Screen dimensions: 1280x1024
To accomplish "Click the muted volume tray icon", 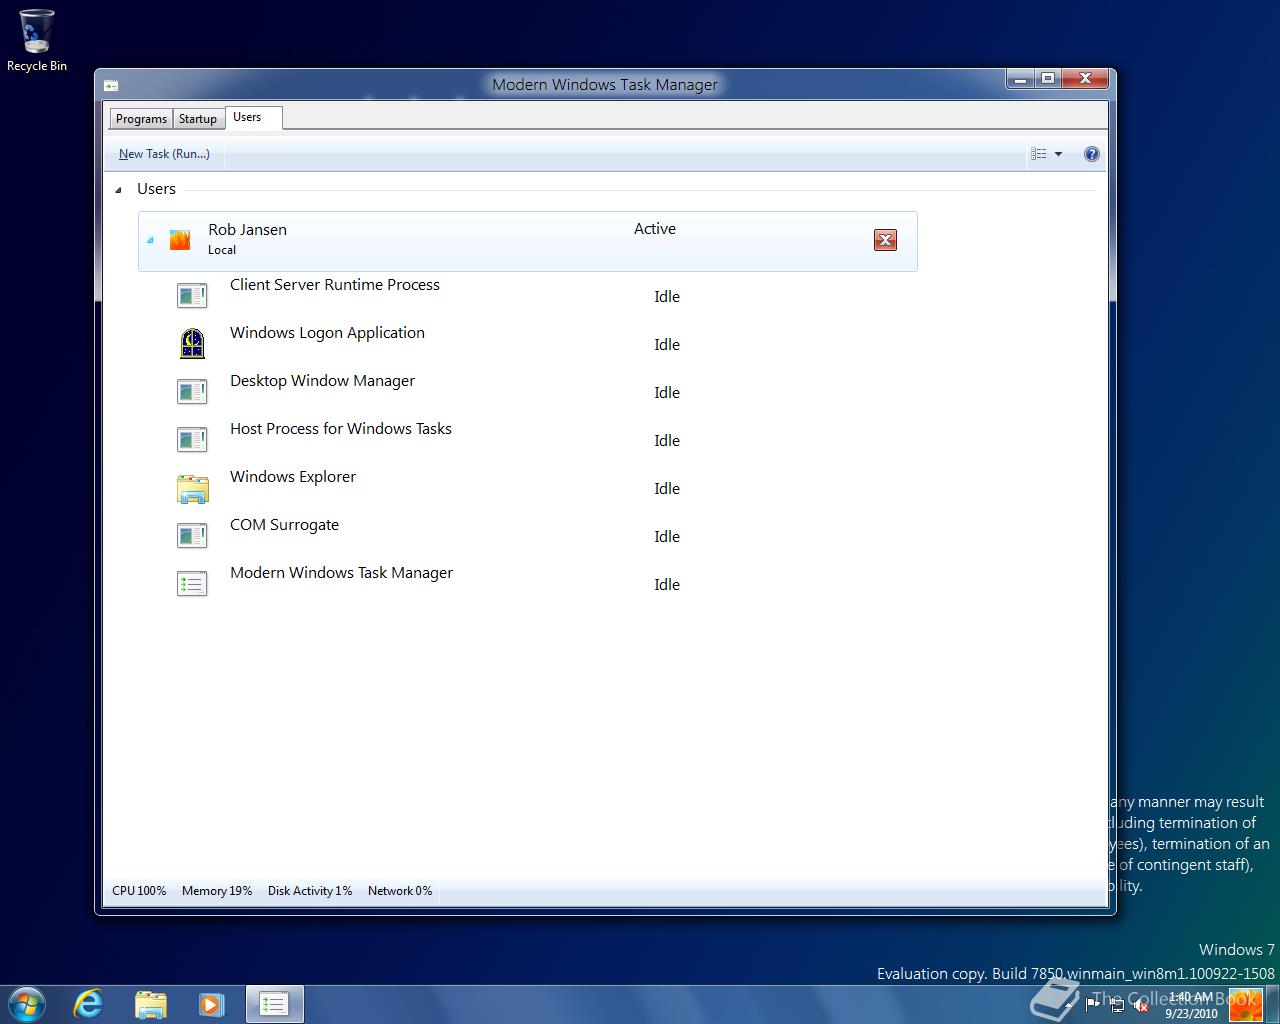I will coord(1139,1005).
